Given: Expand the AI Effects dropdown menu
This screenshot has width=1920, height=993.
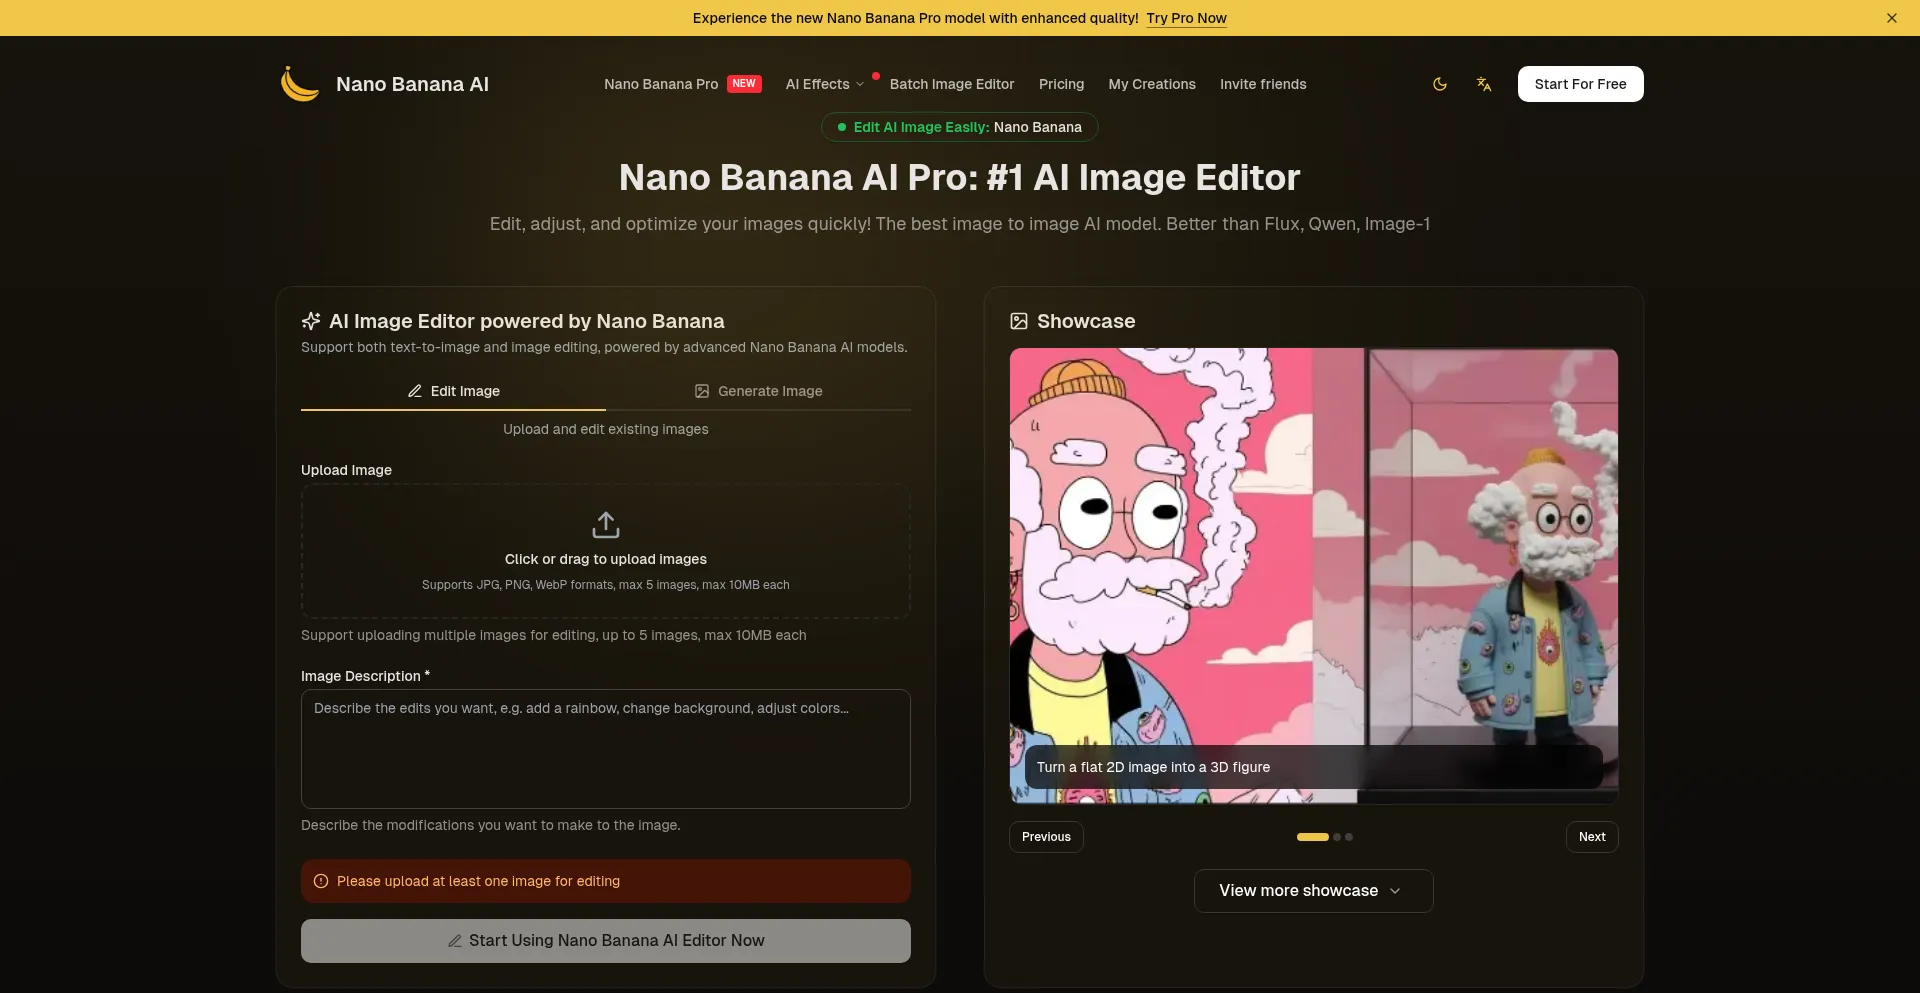Looking at the screenshot, I should pyautogui.click(x=824, y=84).
